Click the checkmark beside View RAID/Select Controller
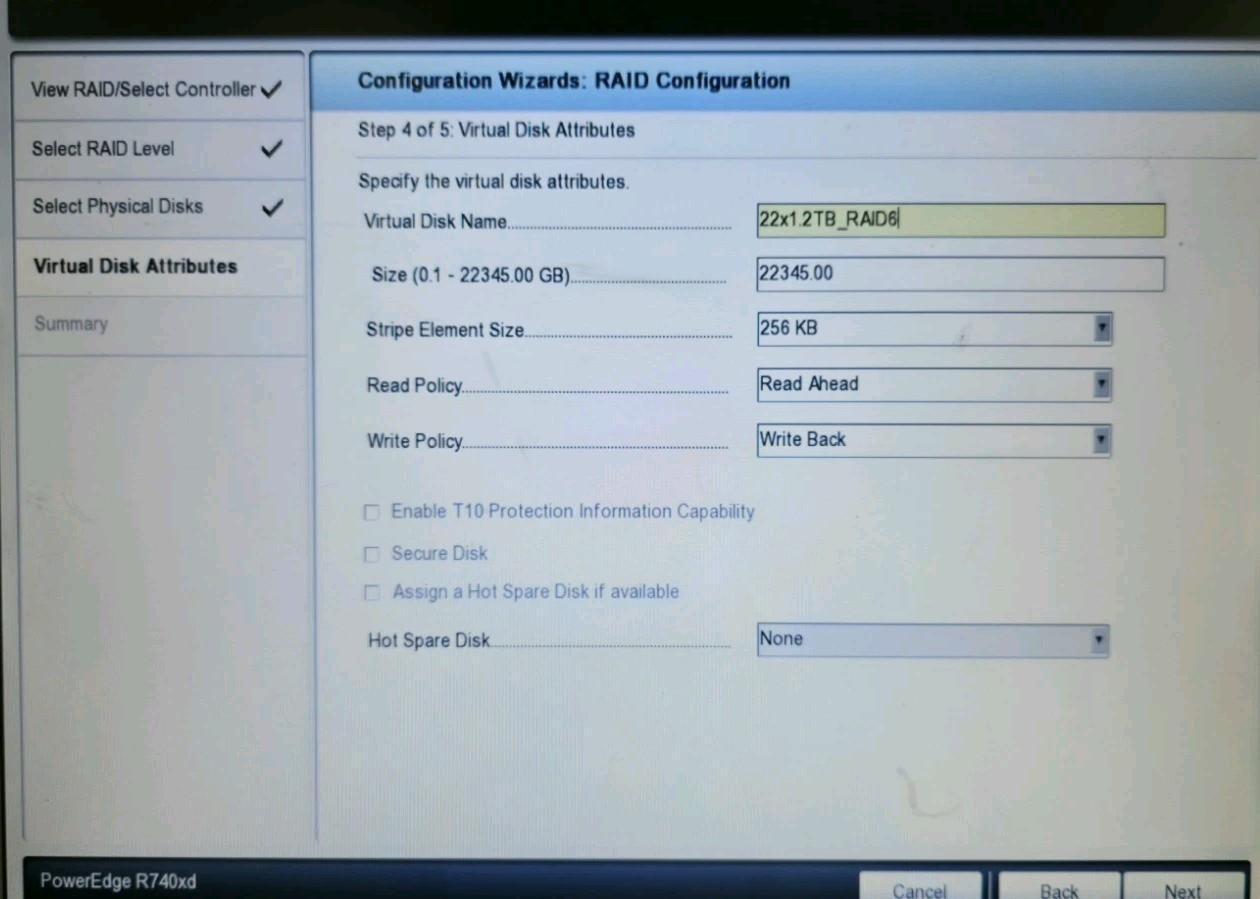 271,88
